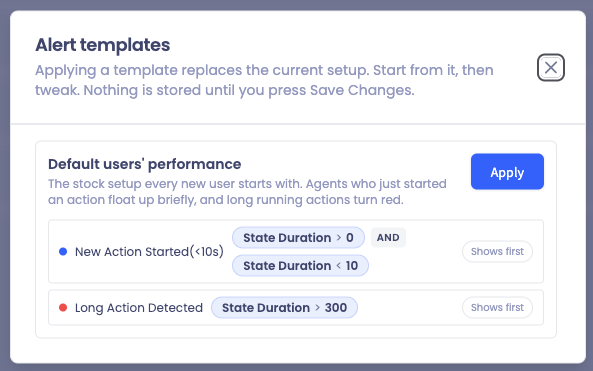Click the red dot beside Long Action Detected
The width and height of the screenshot is (593, 371).
(63, 307)
